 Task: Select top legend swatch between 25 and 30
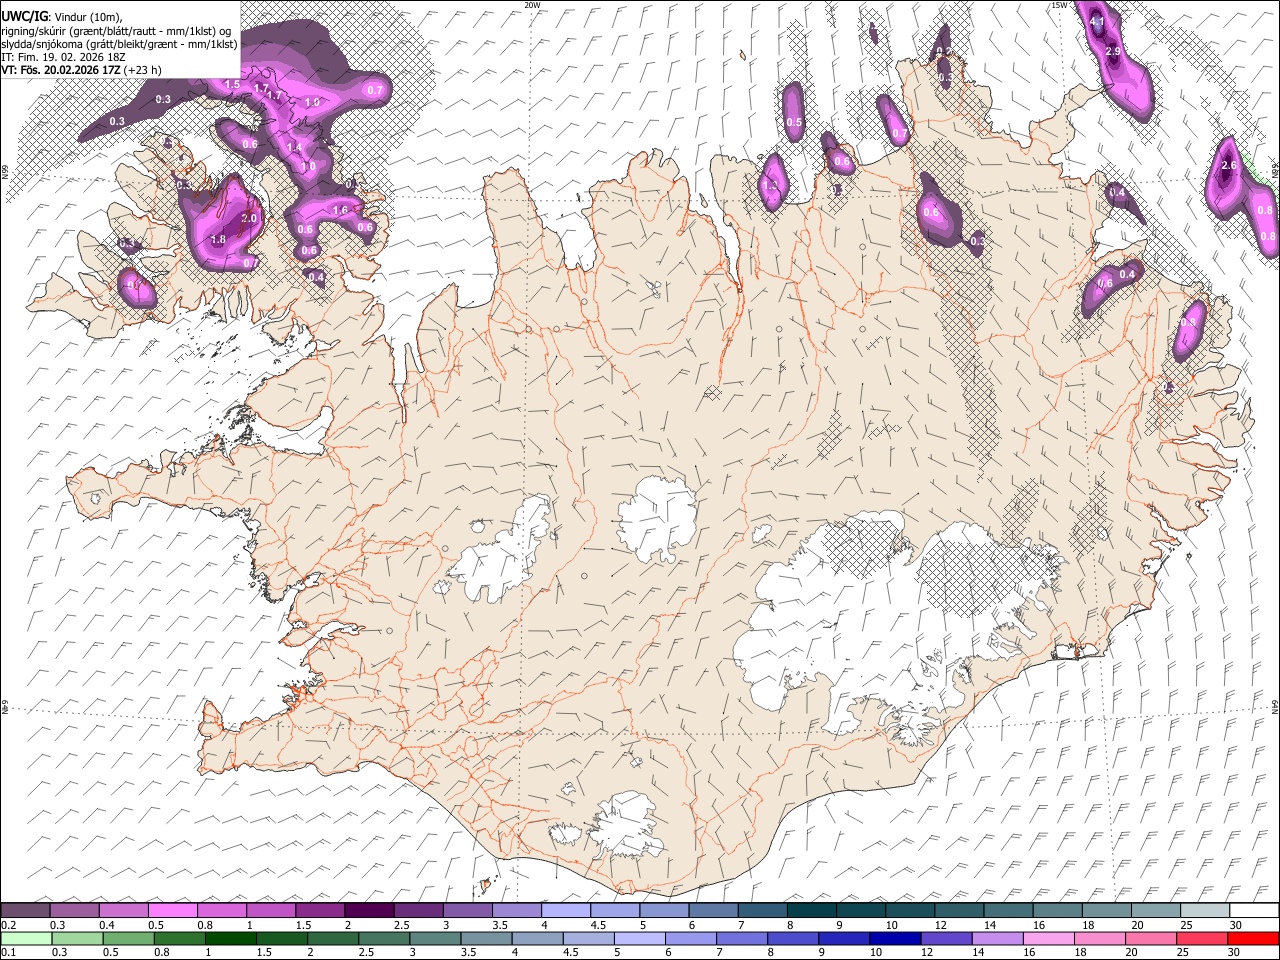pyautogui.click(x=1204, y=910)
